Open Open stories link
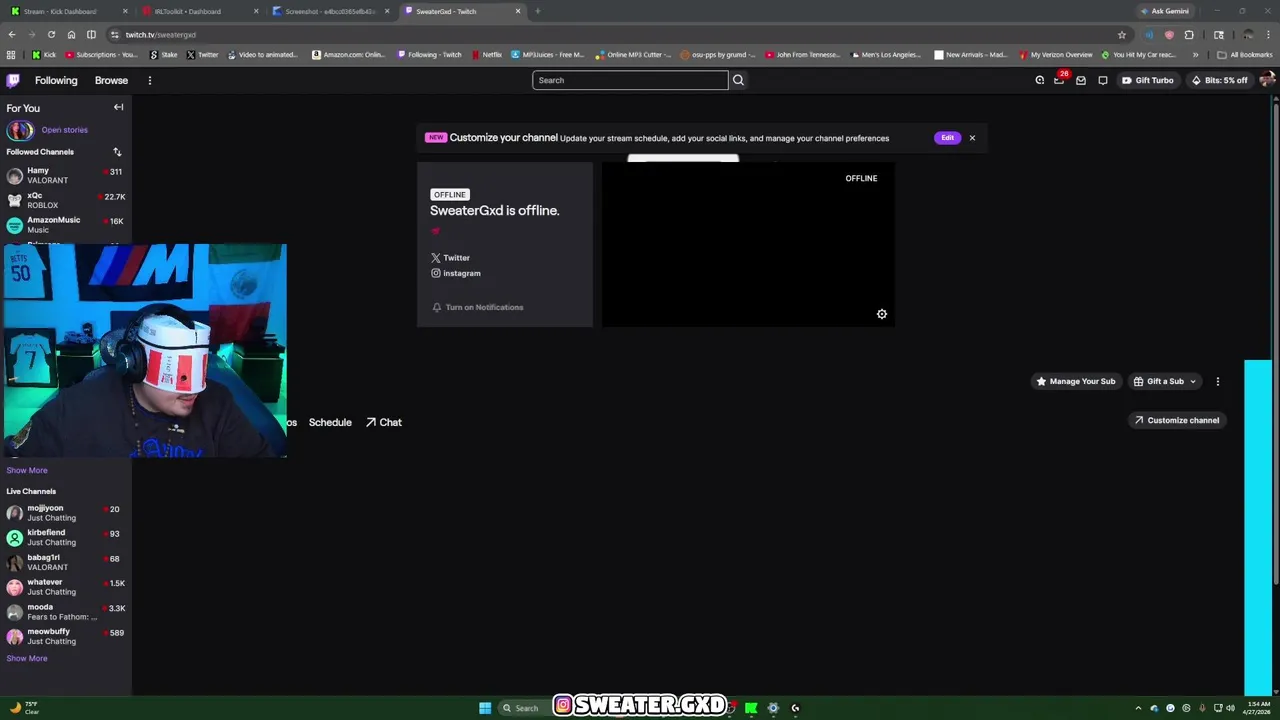Image resolution: width=1280 pixels, height=720 pixels. click(x=64, y=130)
